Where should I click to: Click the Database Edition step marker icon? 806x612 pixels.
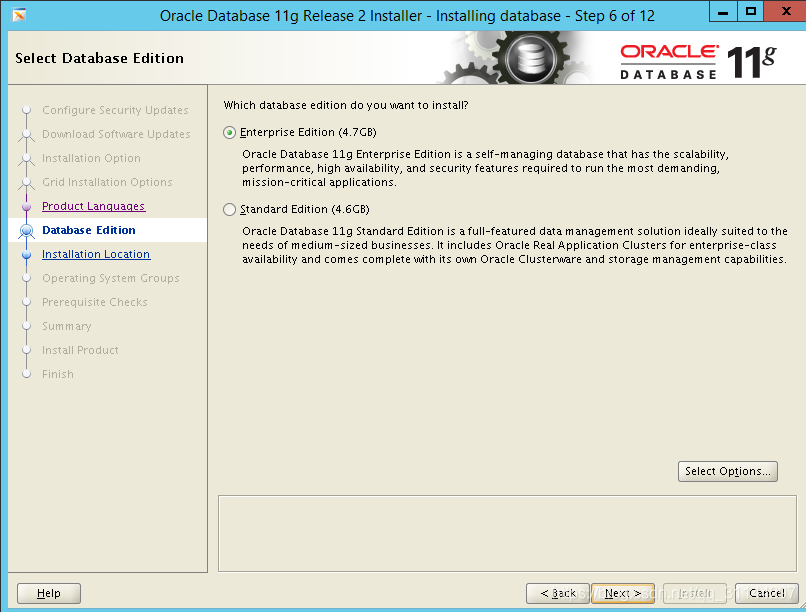[x=26, y=231]
